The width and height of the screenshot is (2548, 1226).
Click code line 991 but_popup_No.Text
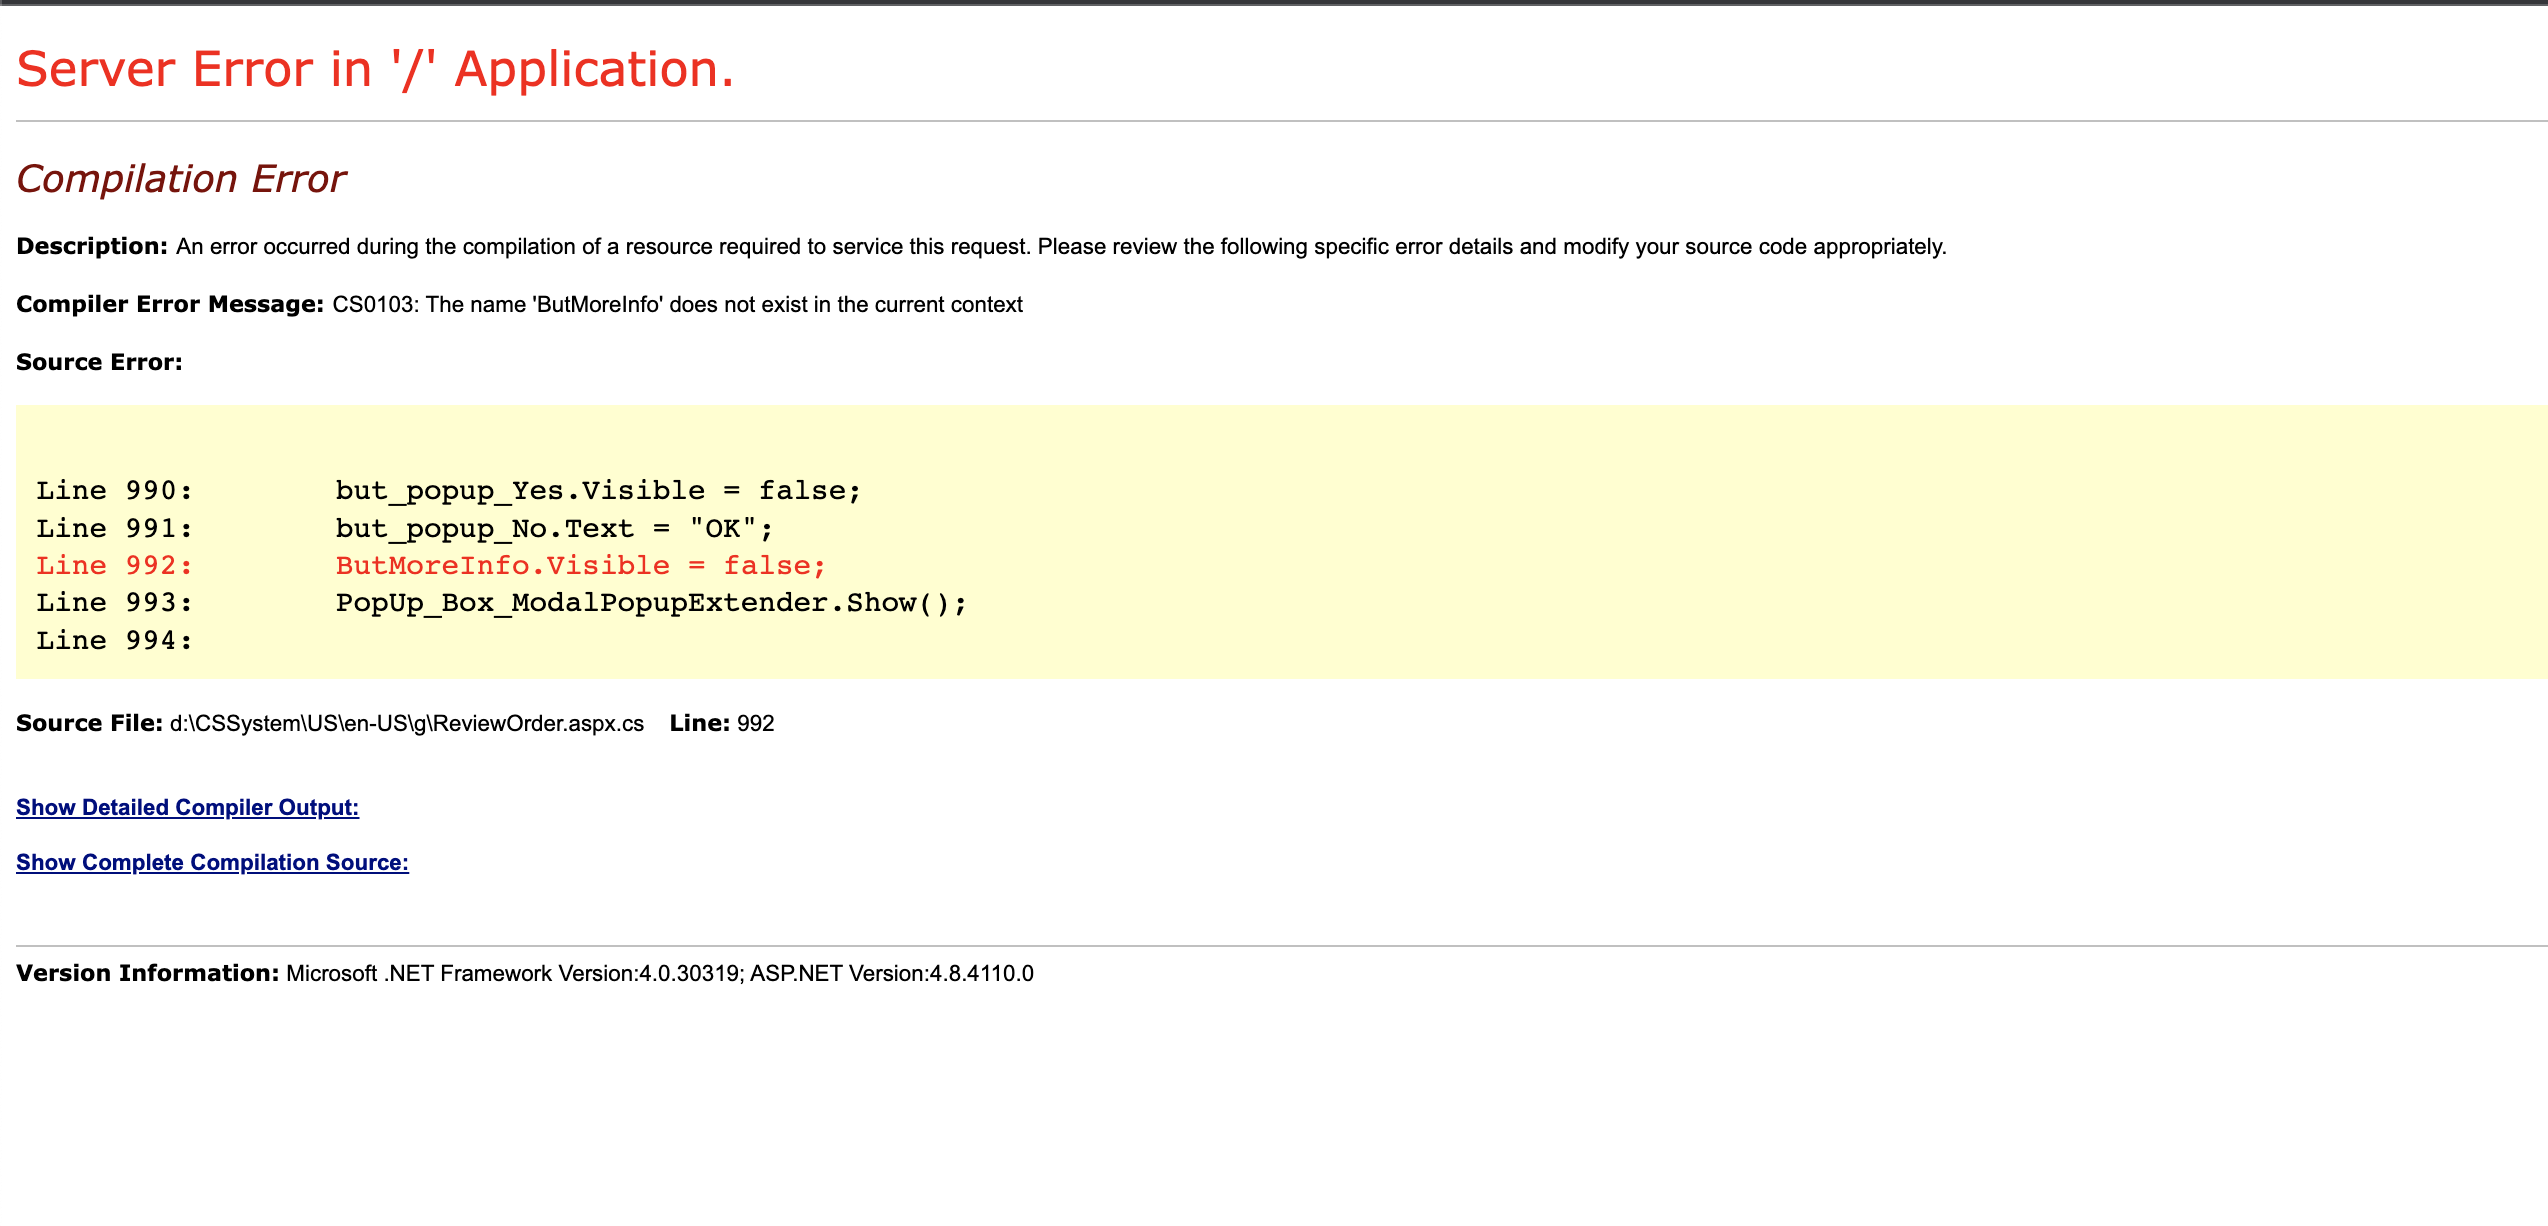pos(554,528)
